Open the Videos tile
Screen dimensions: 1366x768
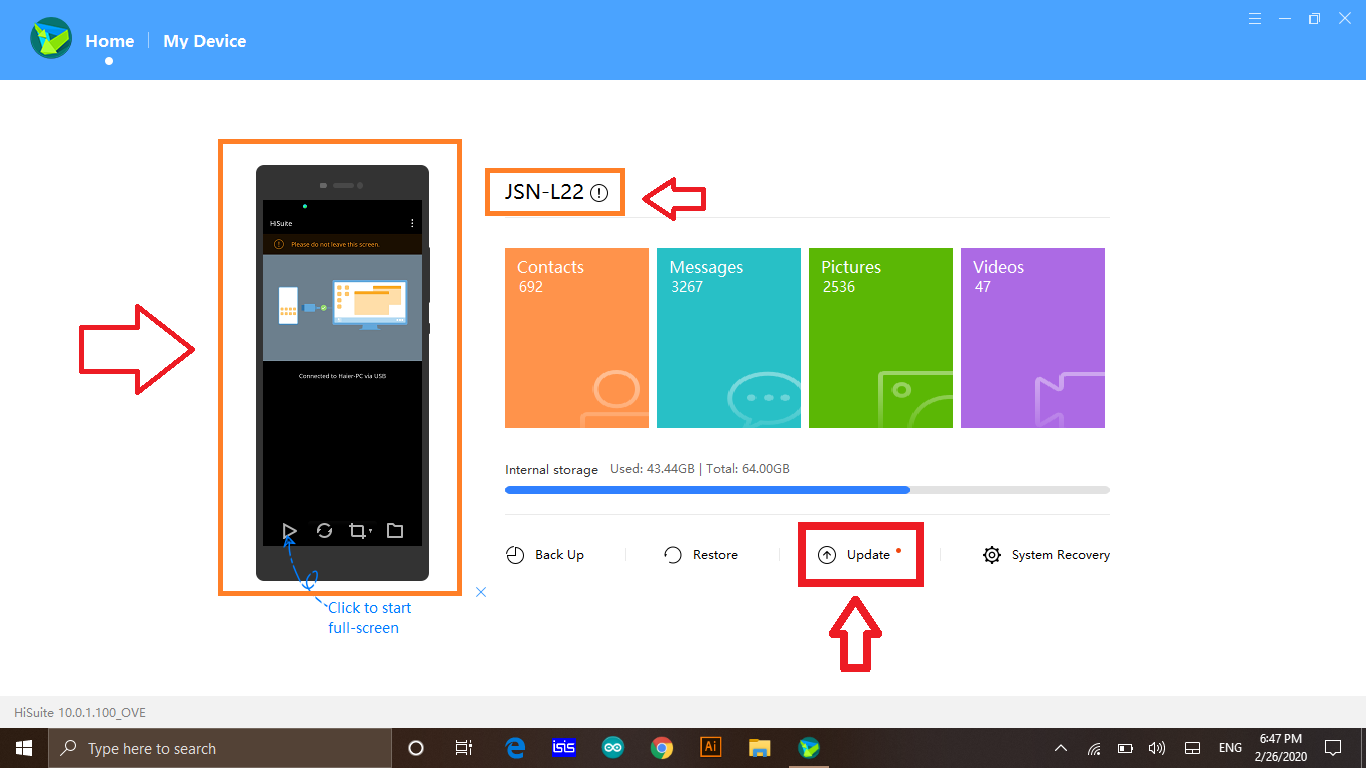[x=1033, y=338]
